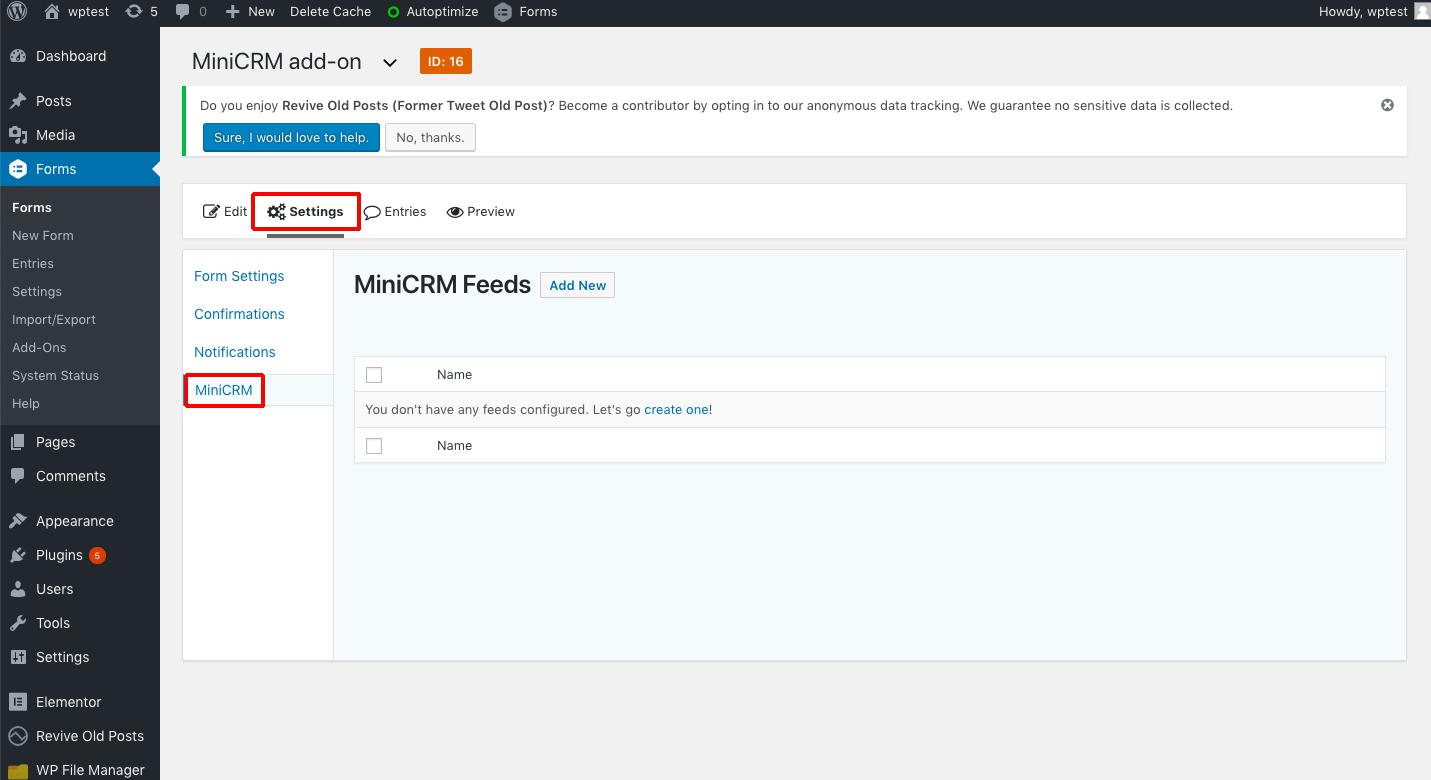Image resolution: width=1431 pixels, height=780 pixels.
Task: Click Comments bubble icon in sidebar
Action: coord(18,476)
